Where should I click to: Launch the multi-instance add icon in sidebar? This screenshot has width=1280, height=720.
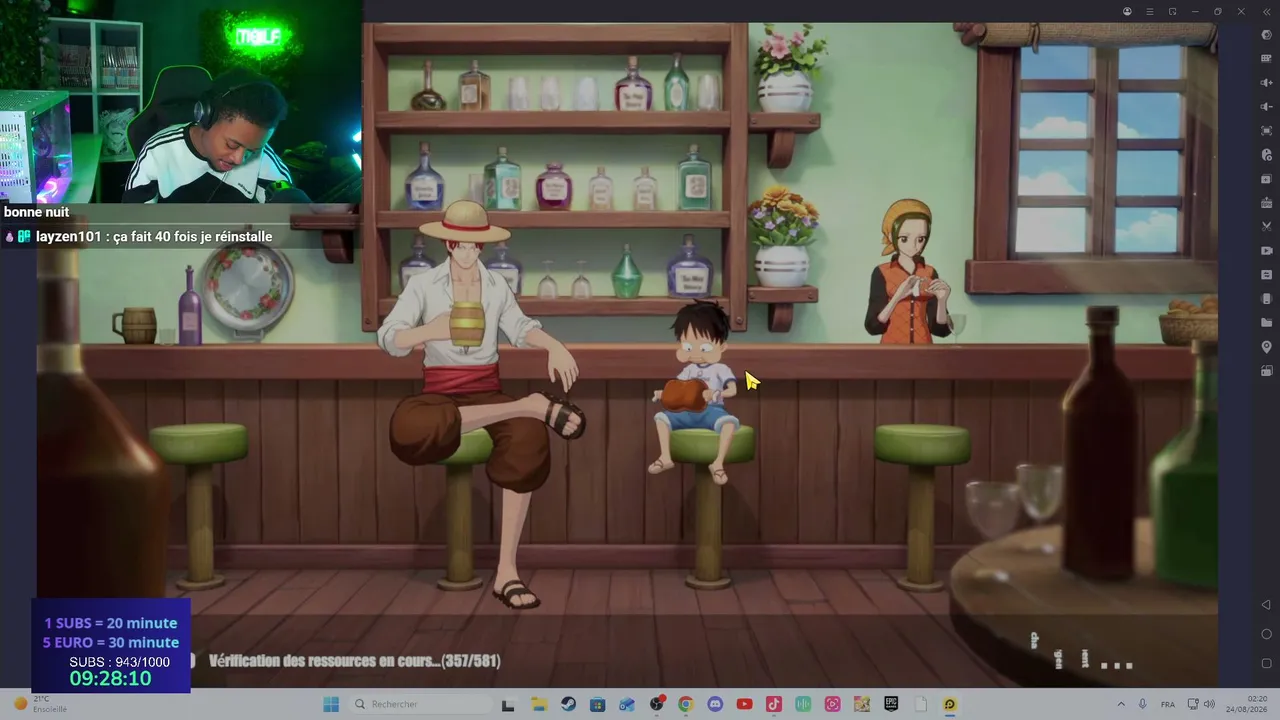click(1266, 179)
